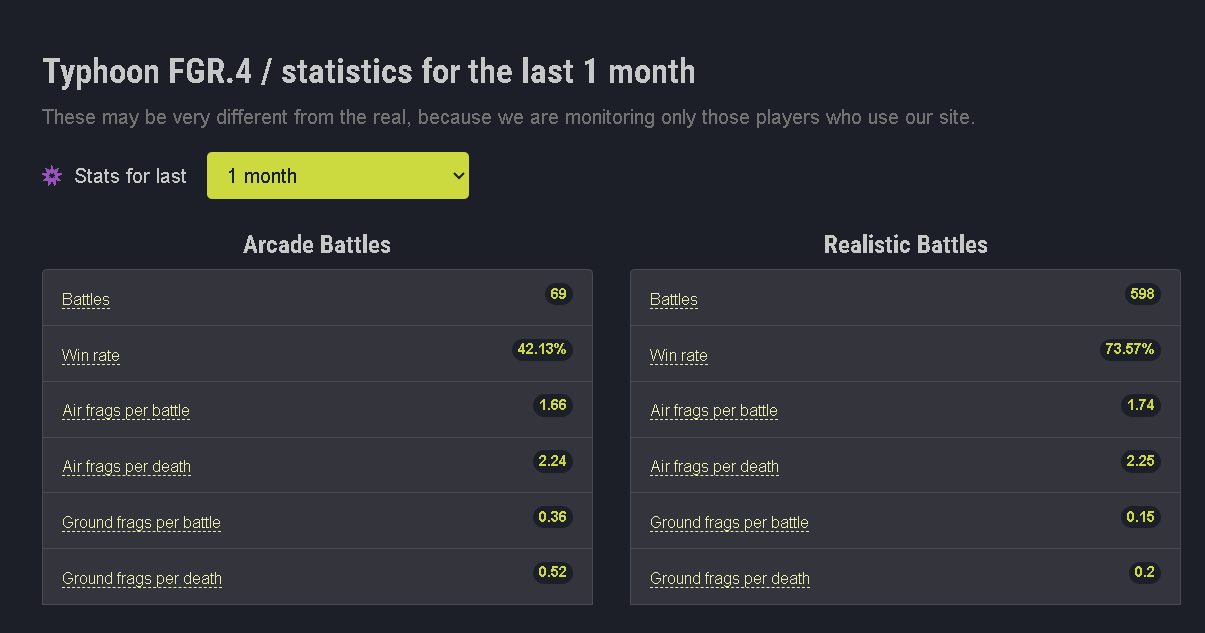Click Win rate link under Arcade Battles
1205x633 pixels.
[x=91, y=355]
